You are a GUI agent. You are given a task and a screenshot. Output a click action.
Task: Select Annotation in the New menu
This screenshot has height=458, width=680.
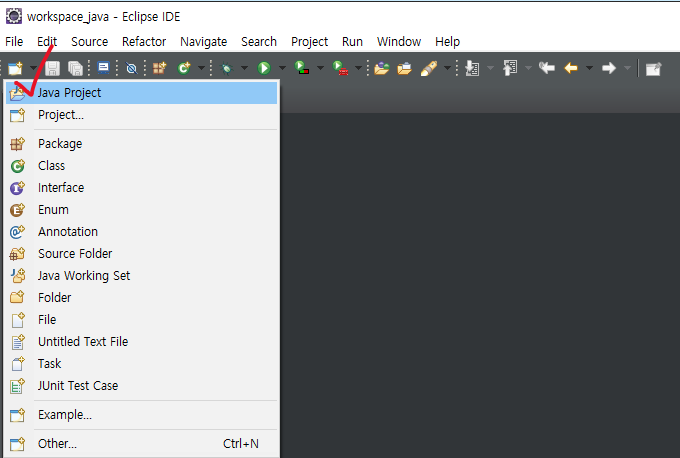(141, 232)
